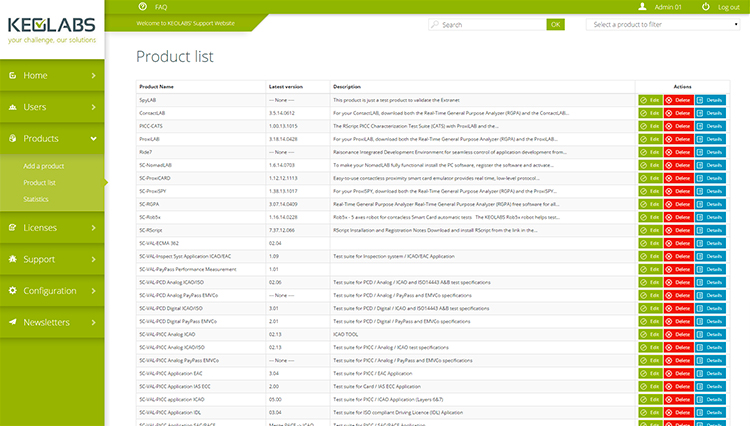This screenshot has height=426, width=750.
Task: Edit the ProxiLAB product
Action: pyautogui.click(x=651, y=139)
